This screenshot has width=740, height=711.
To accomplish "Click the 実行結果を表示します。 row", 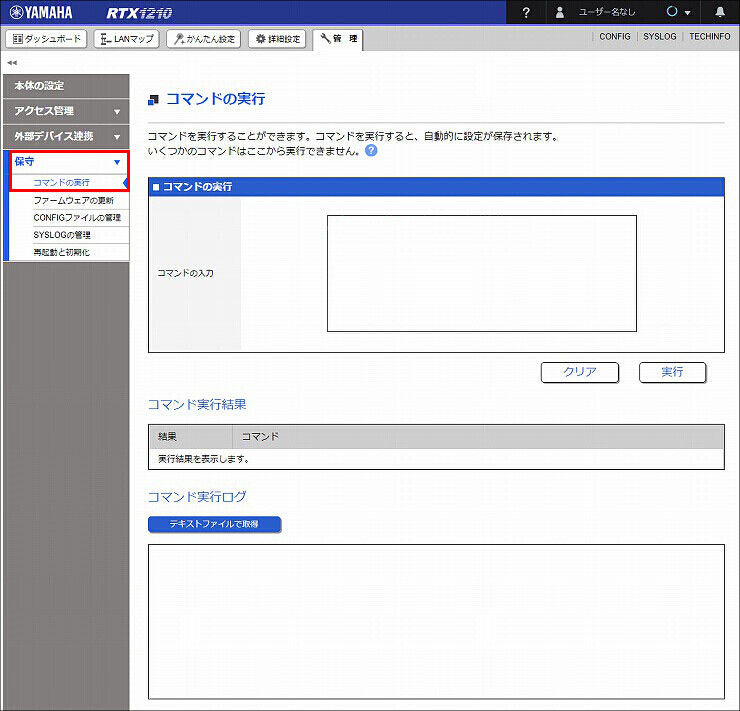I will (x=437, y=459).
